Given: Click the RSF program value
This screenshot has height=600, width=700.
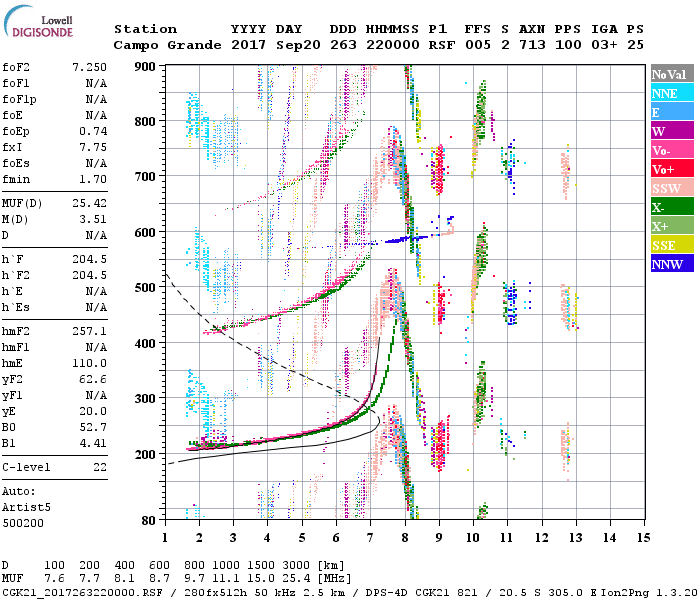Looking at the screenshot, I should click(x=442, y=45).
